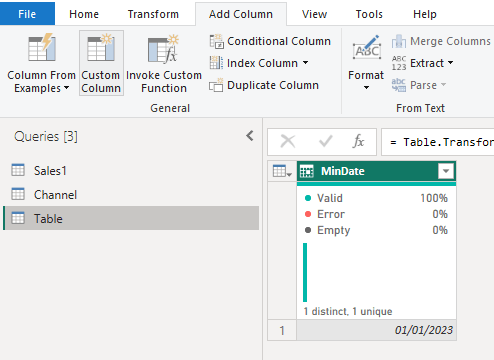Click the Index Column icon

click(216, 63)
